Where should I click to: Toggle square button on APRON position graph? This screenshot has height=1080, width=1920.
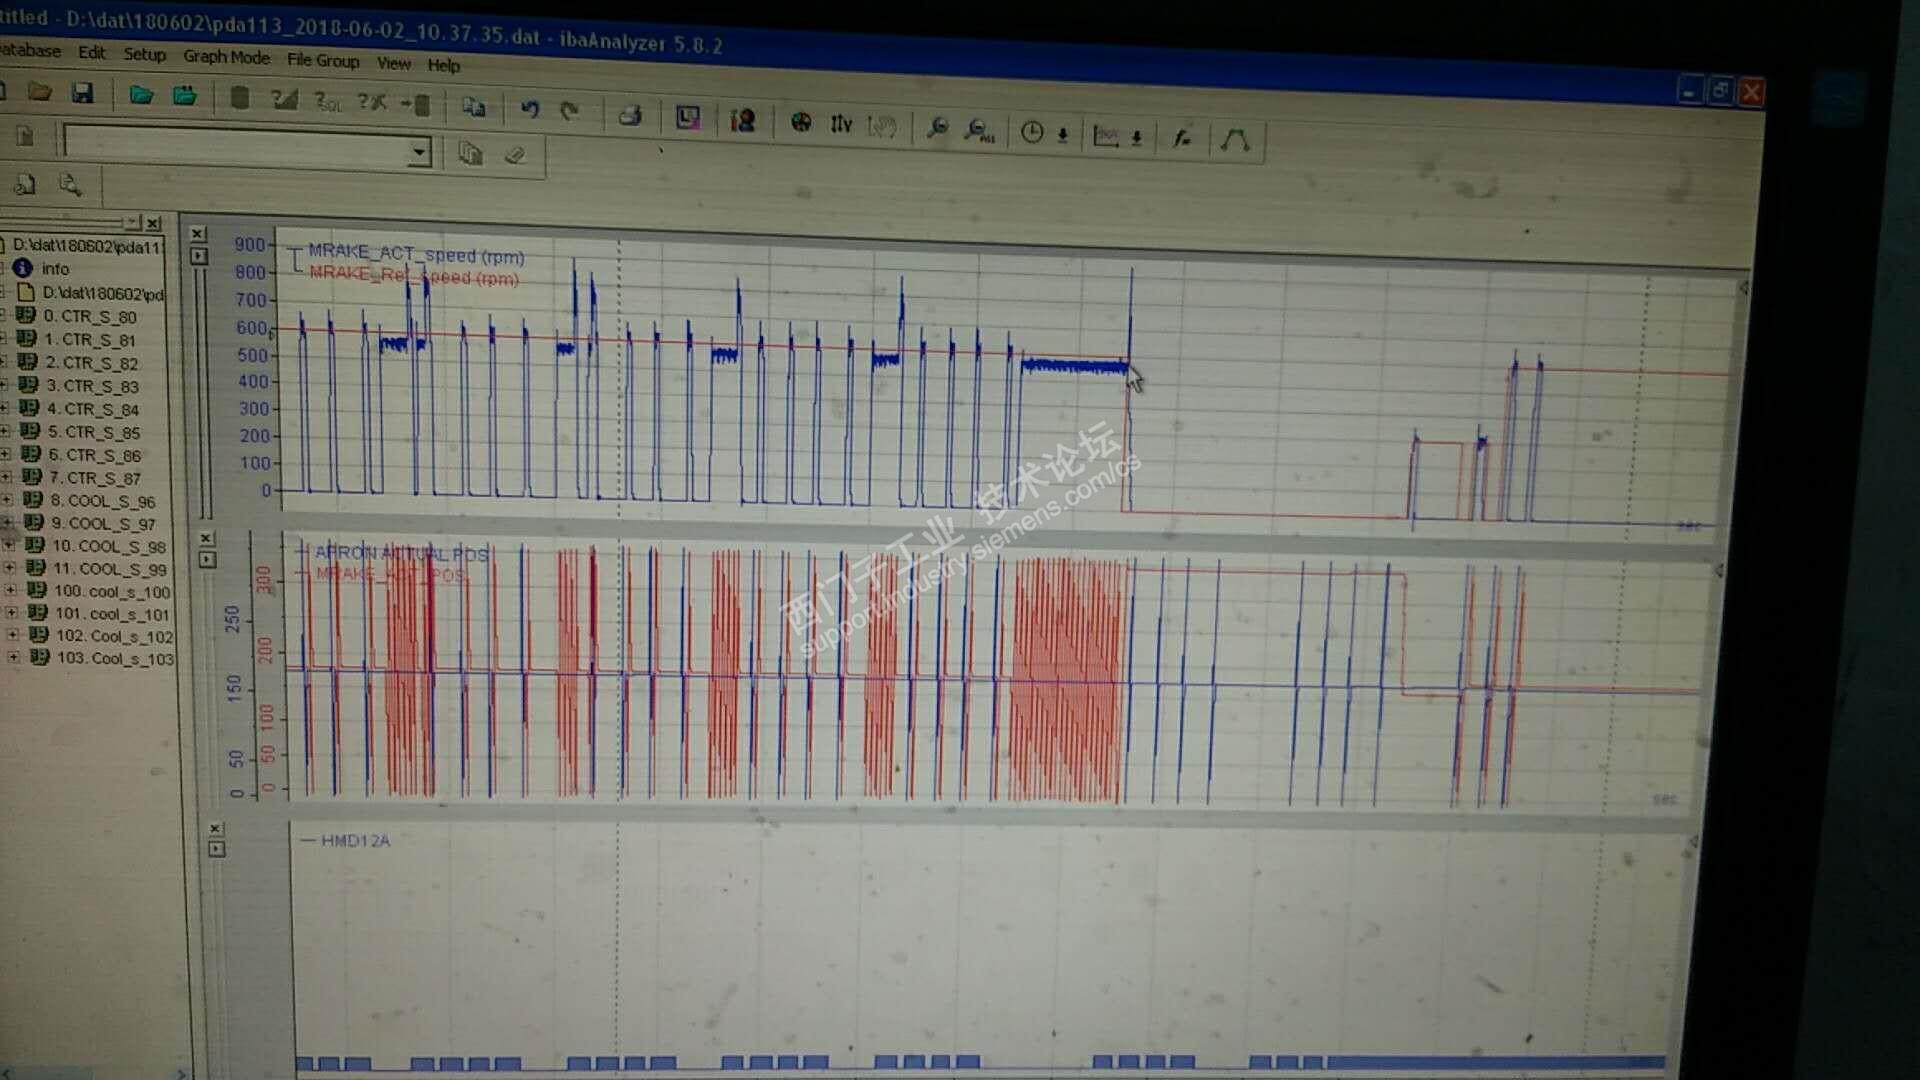coord(208,560)
